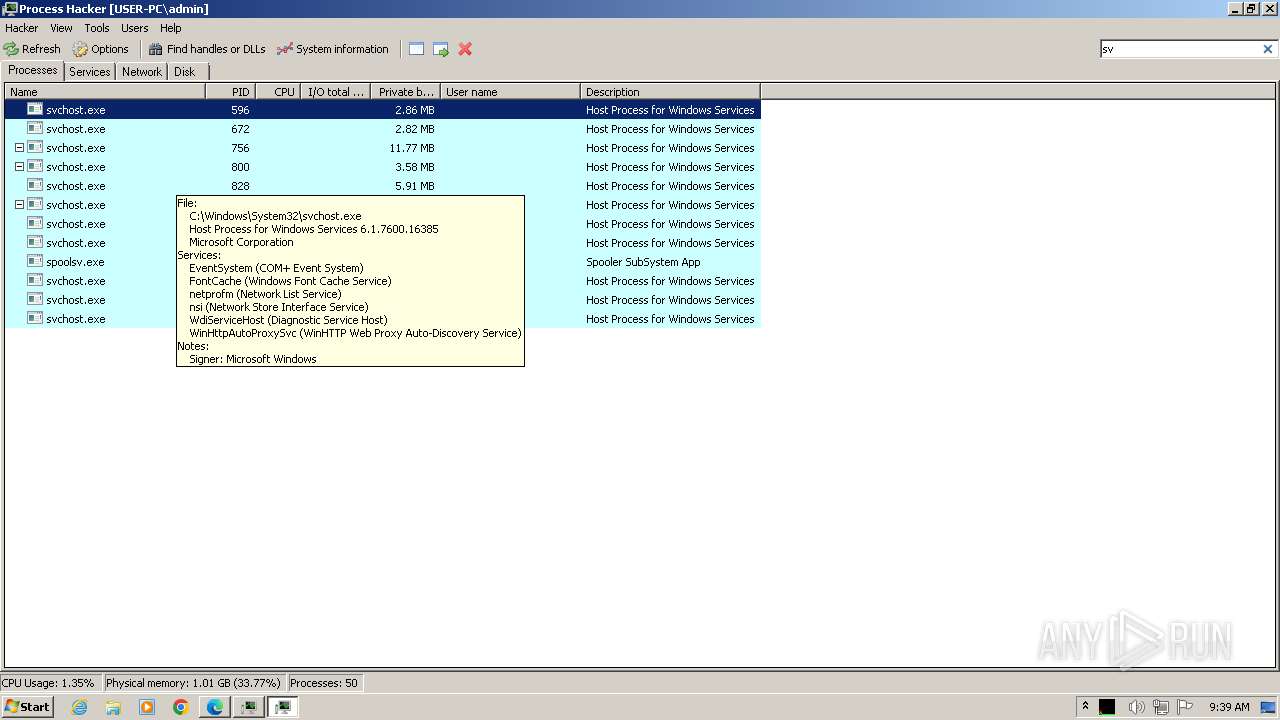The width and height of the screenshot is (1280, 720).
Task: Open the Help menu
Action: tap(171, 28)
